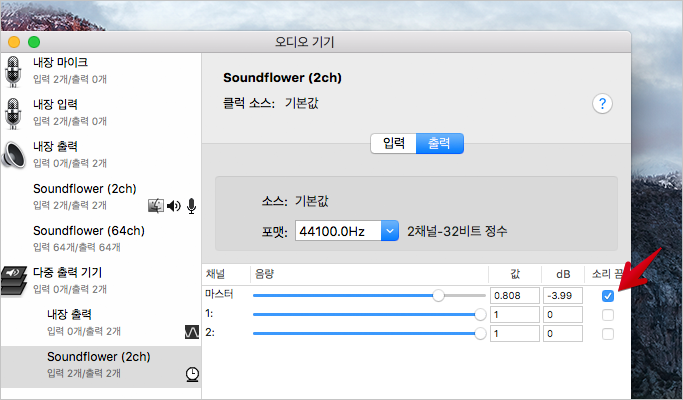Select top-level Soundflower (2ch) device

[101, 197]
